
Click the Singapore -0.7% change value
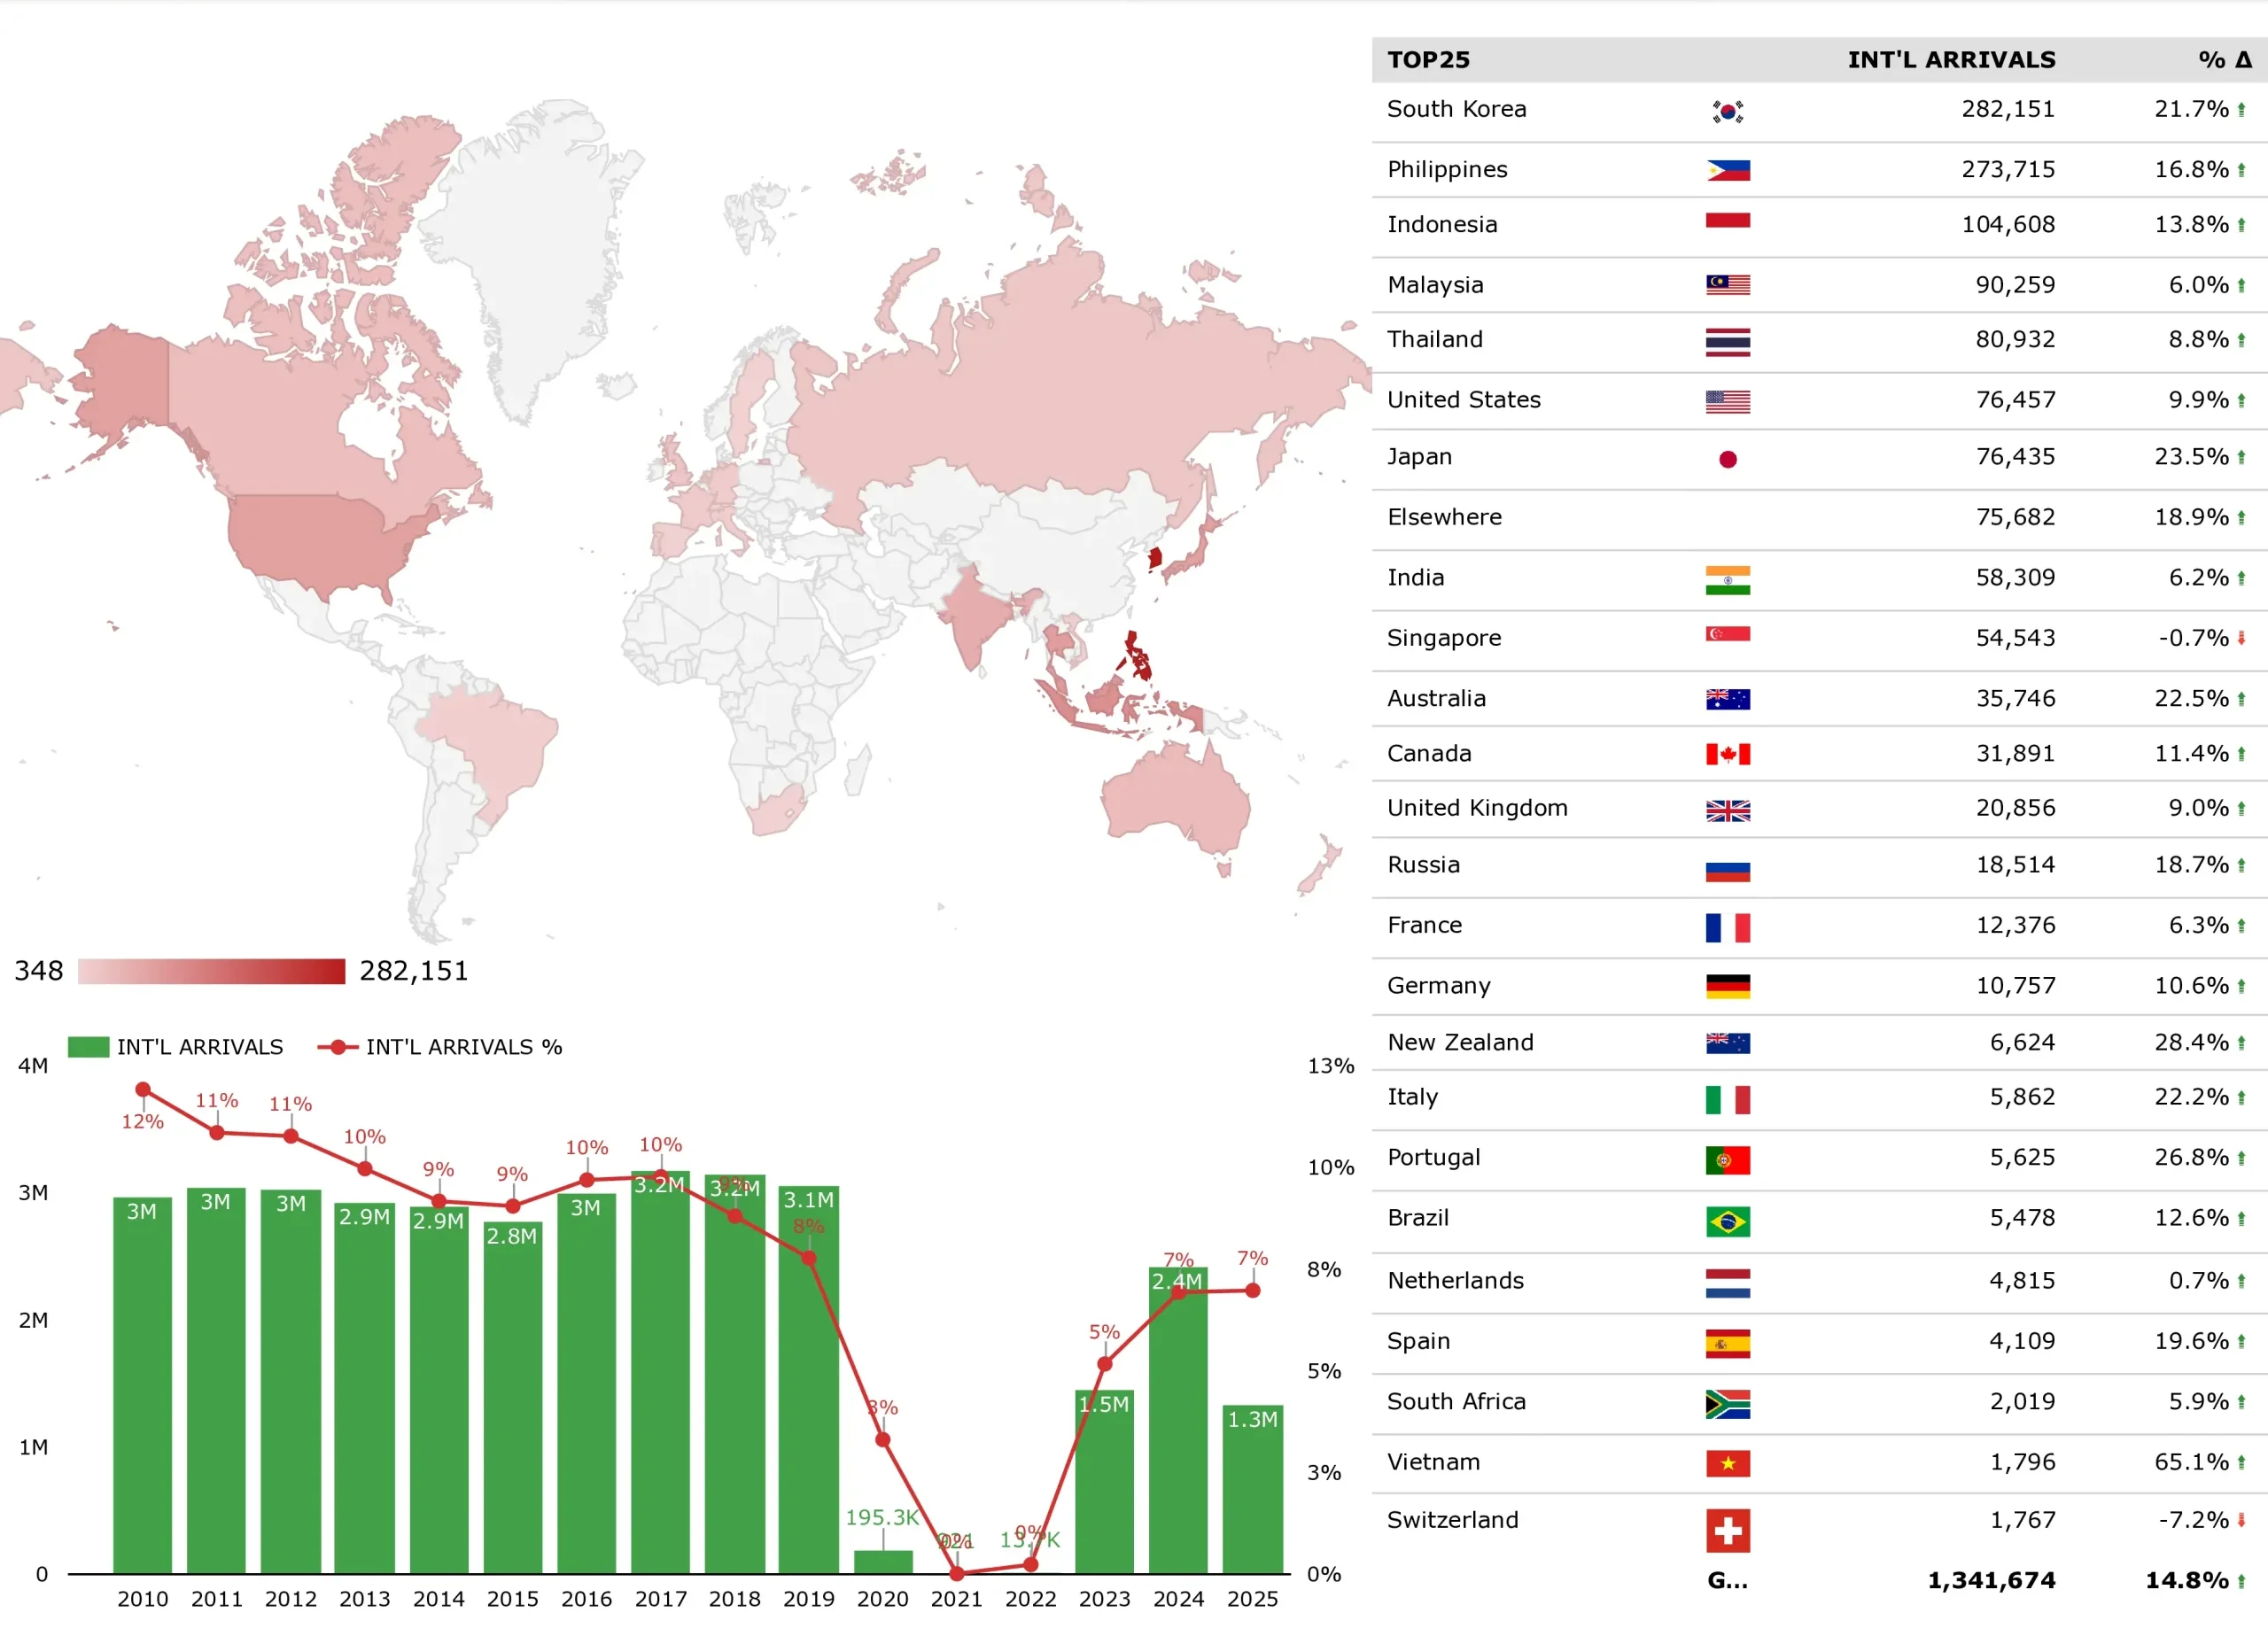point(2193,638)
